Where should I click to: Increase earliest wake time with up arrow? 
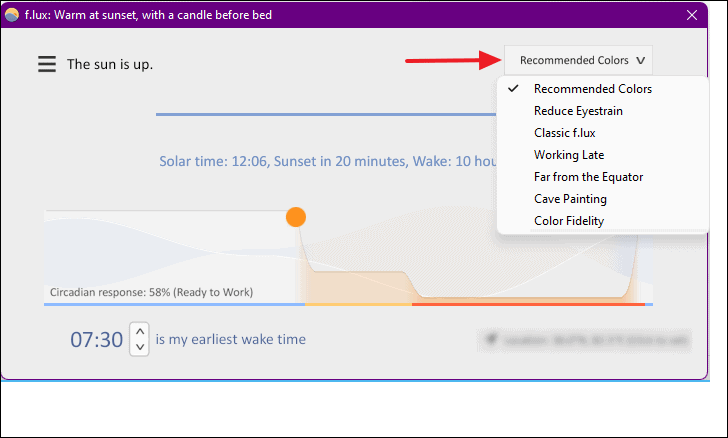[x=140, y=331]
